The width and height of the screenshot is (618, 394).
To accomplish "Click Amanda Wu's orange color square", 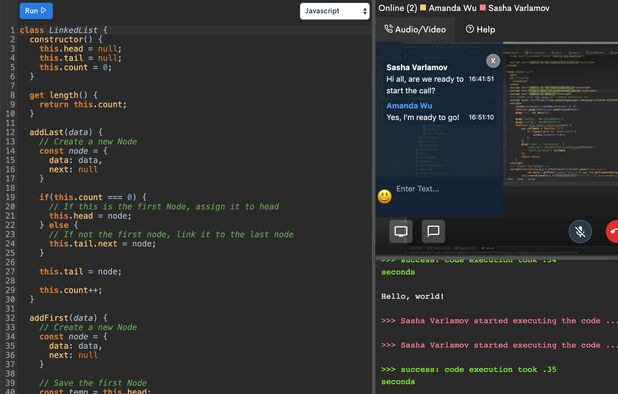I will [423, 7].
